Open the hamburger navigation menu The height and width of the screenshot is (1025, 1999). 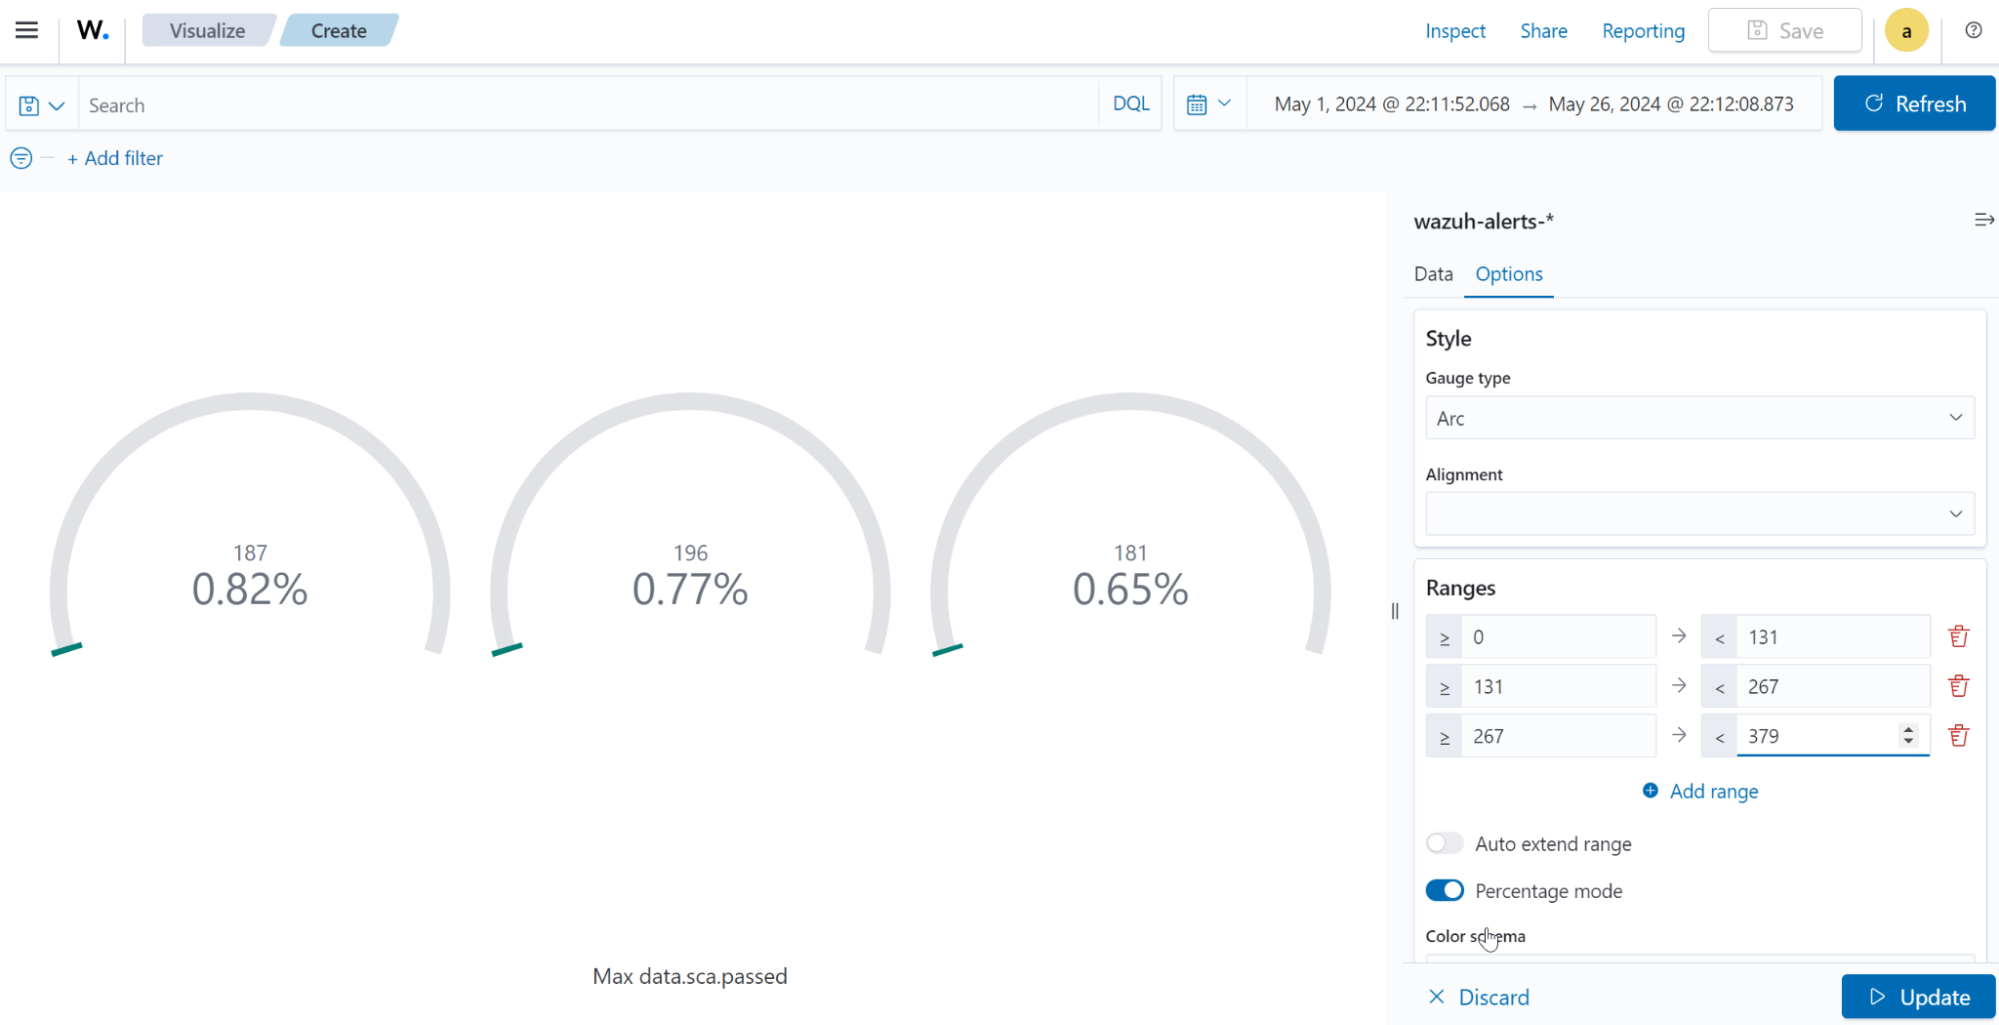pos(26,29)
